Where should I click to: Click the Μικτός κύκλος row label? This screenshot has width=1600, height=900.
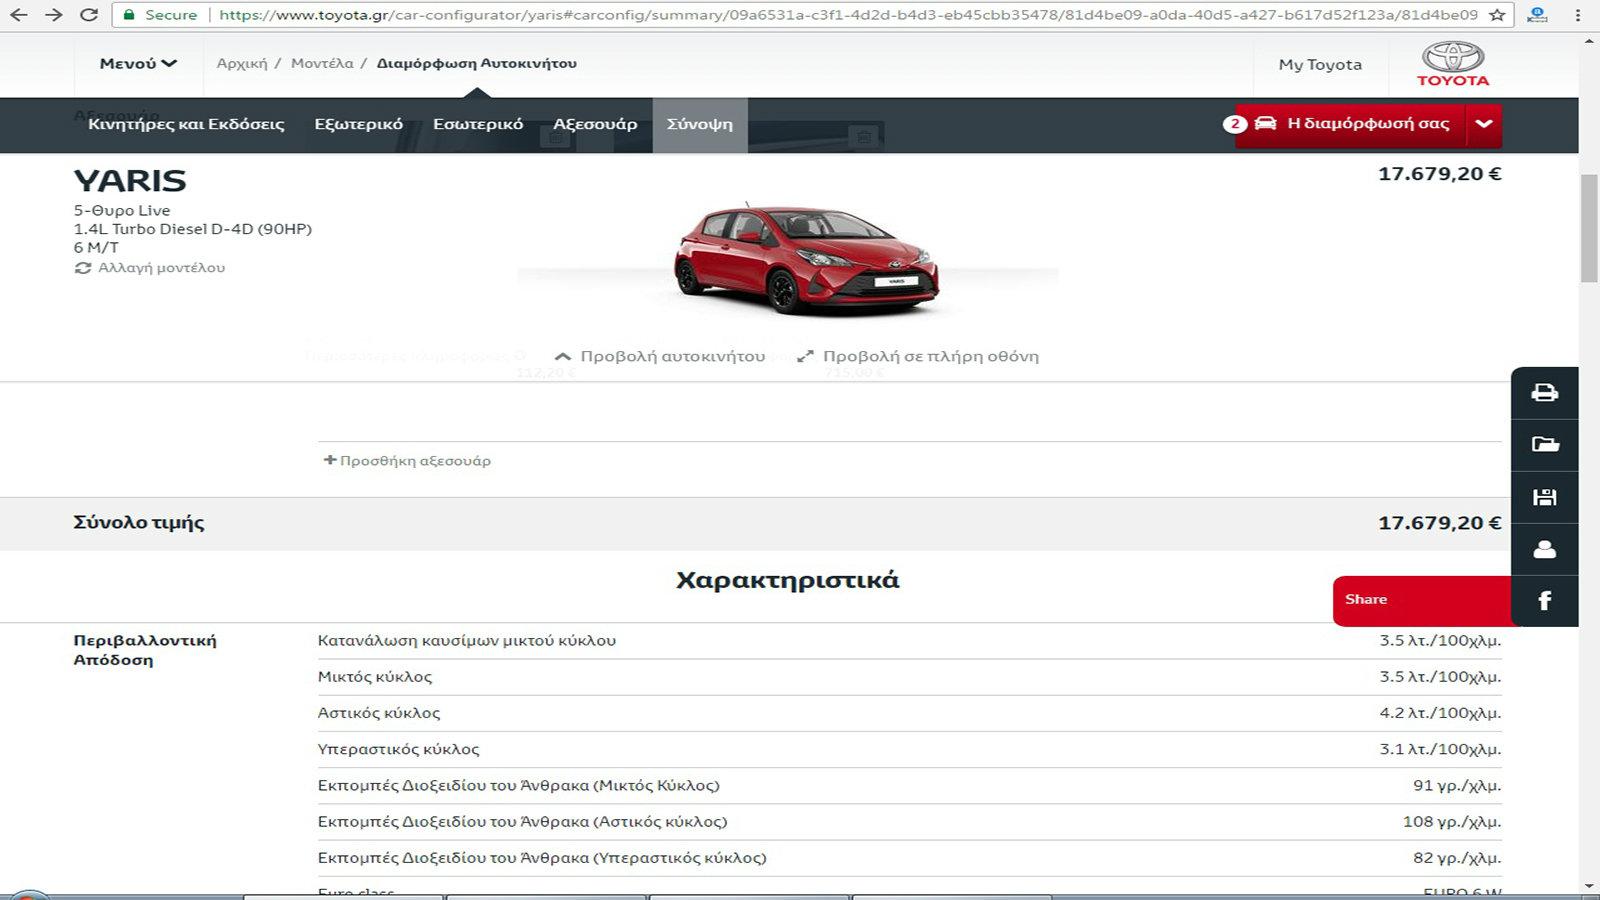375,677
